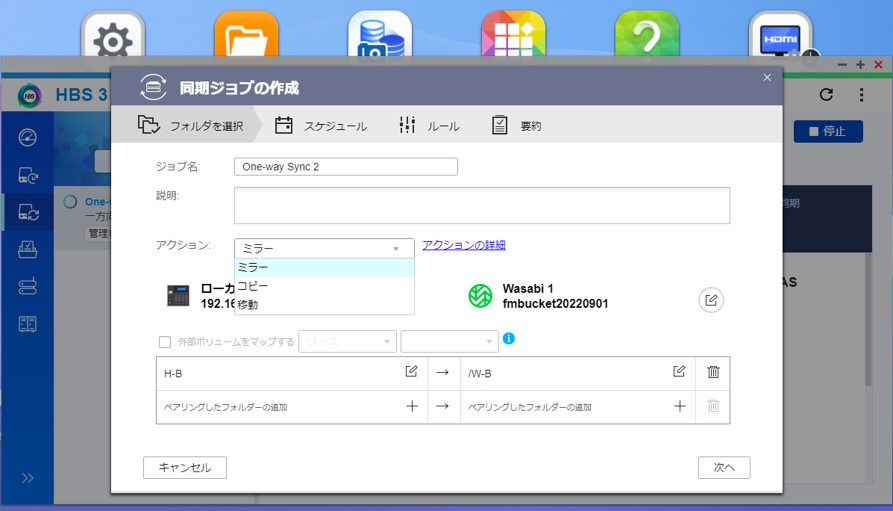Open the Sync section in the sidebar
Screen dimensions: 893x511
28,212
